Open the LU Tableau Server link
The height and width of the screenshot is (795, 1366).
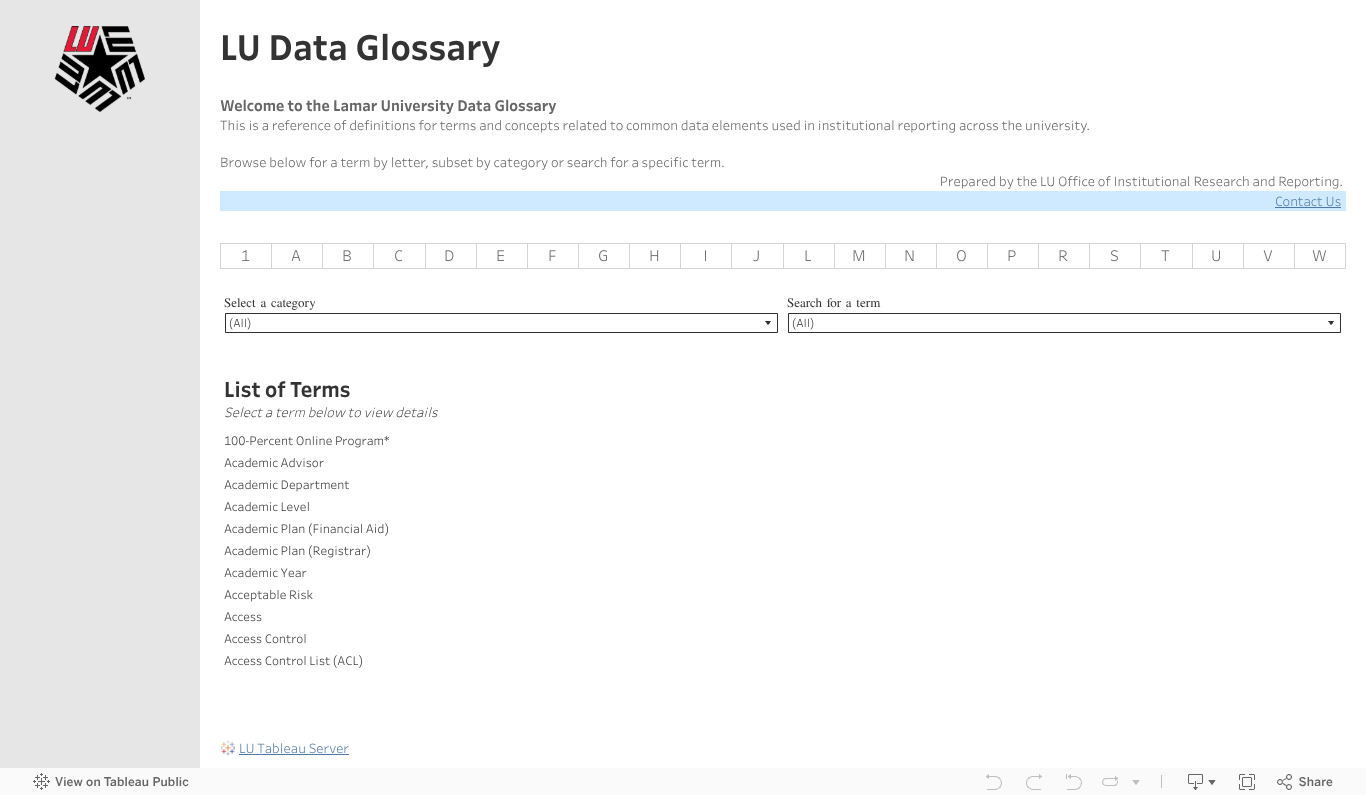pos(293,749)
